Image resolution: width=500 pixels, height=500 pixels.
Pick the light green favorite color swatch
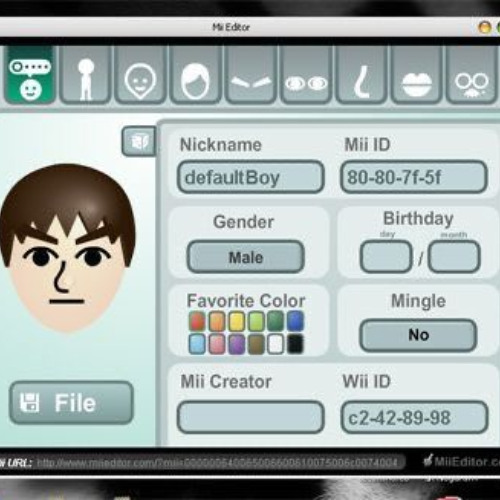tap(256, 321)
